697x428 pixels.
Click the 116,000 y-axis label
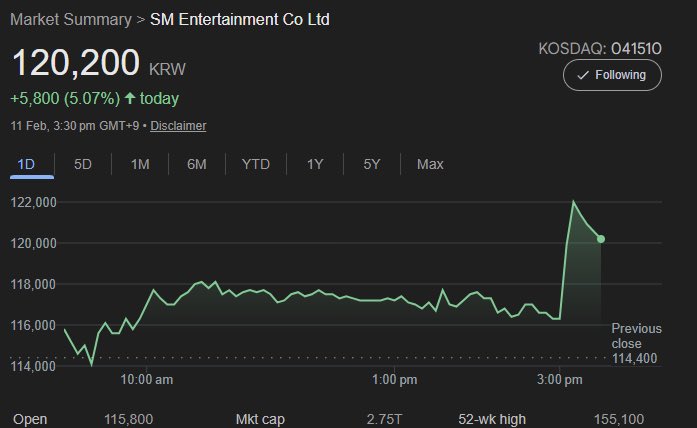coord(34,325)
